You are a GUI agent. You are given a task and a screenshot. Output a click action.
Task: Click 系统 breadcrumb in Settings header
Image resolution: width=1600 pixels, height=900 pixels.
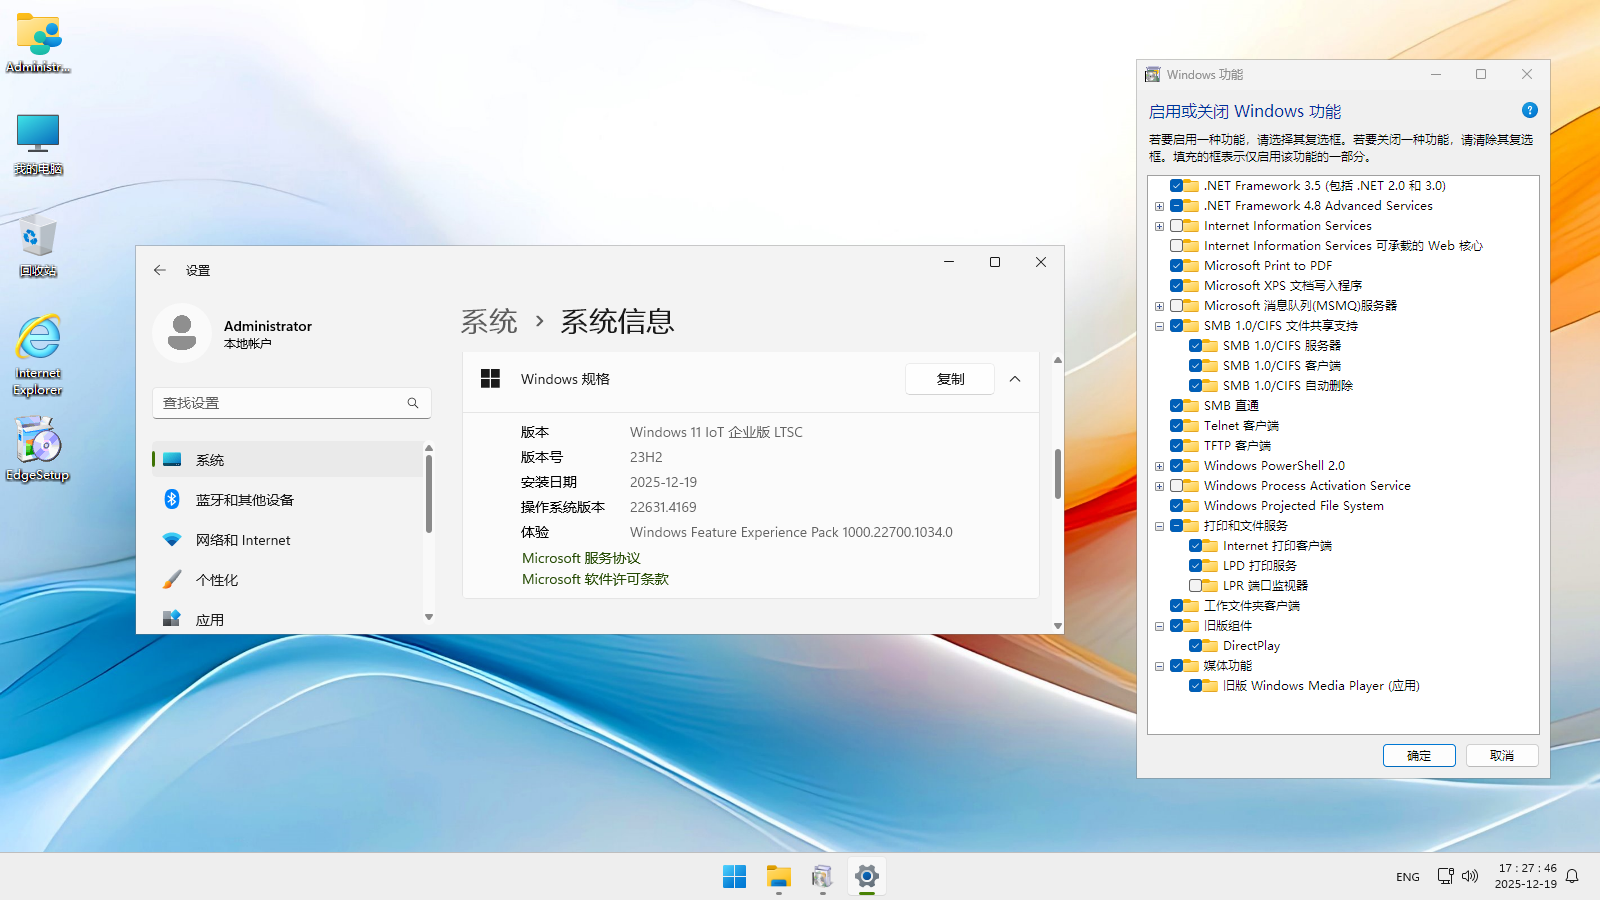pyautogui.click(x=489, y=321)
